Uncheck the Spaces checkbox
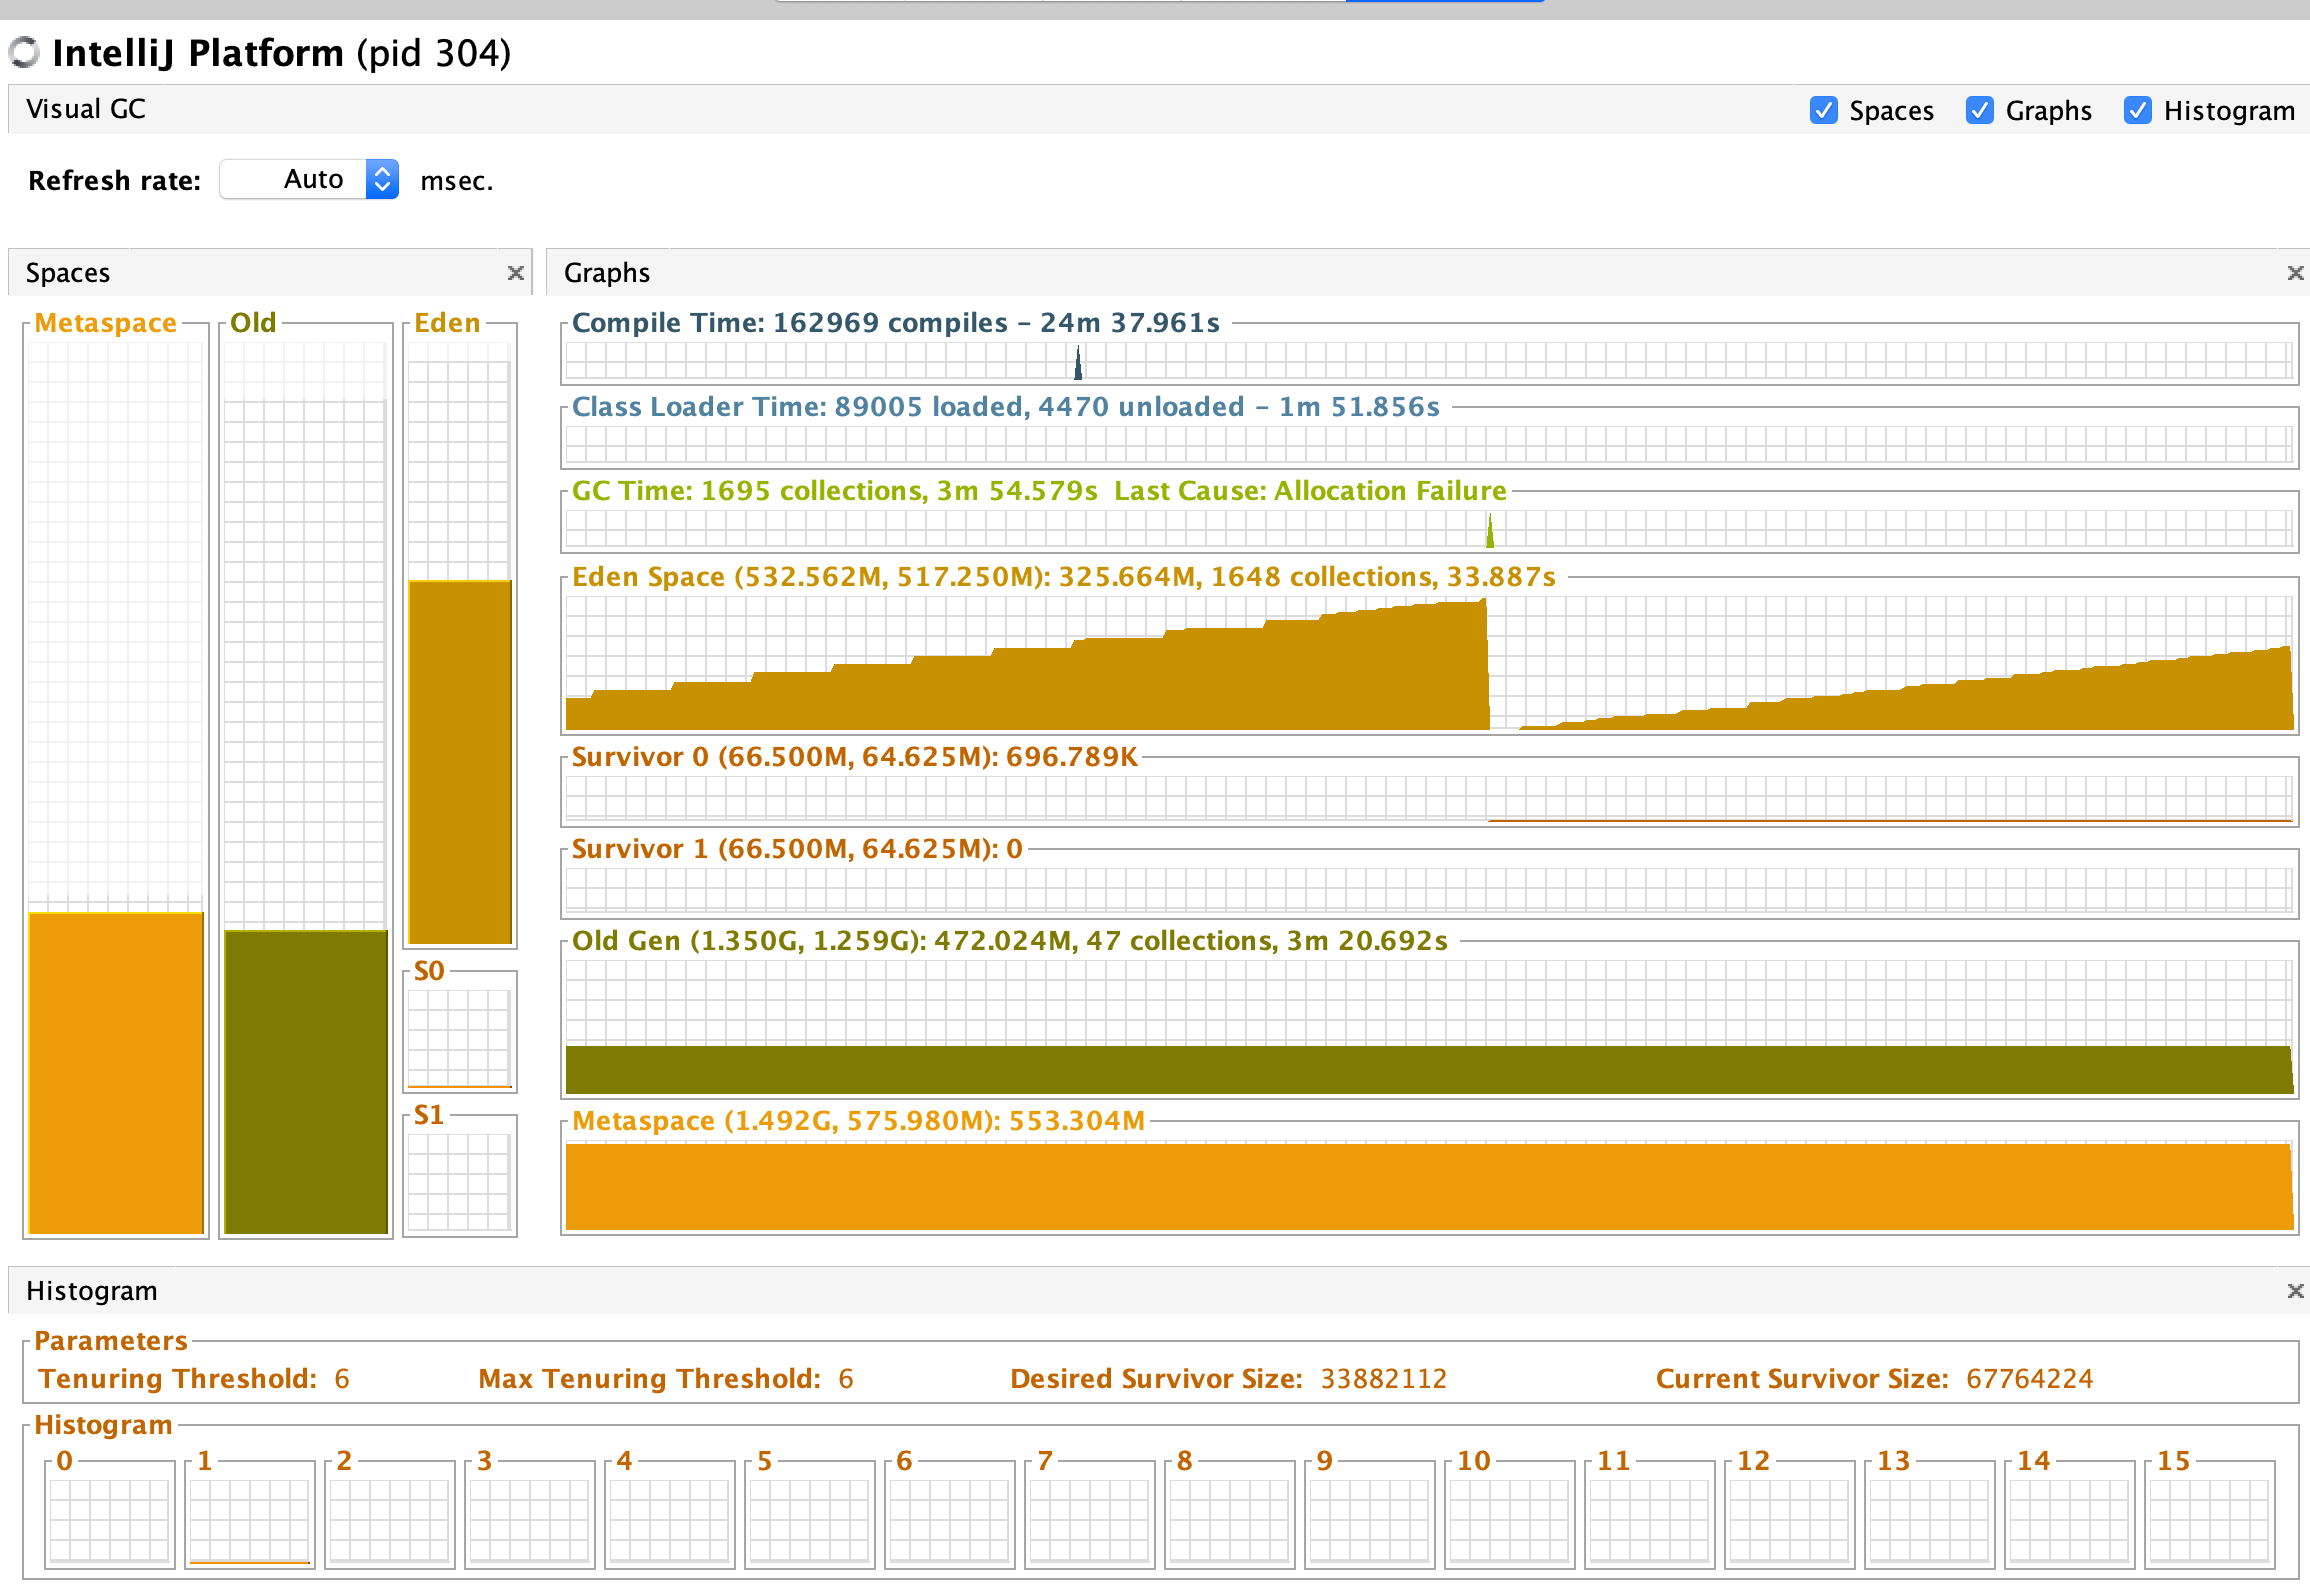 pyautogui.click(x=1823, y=110)
